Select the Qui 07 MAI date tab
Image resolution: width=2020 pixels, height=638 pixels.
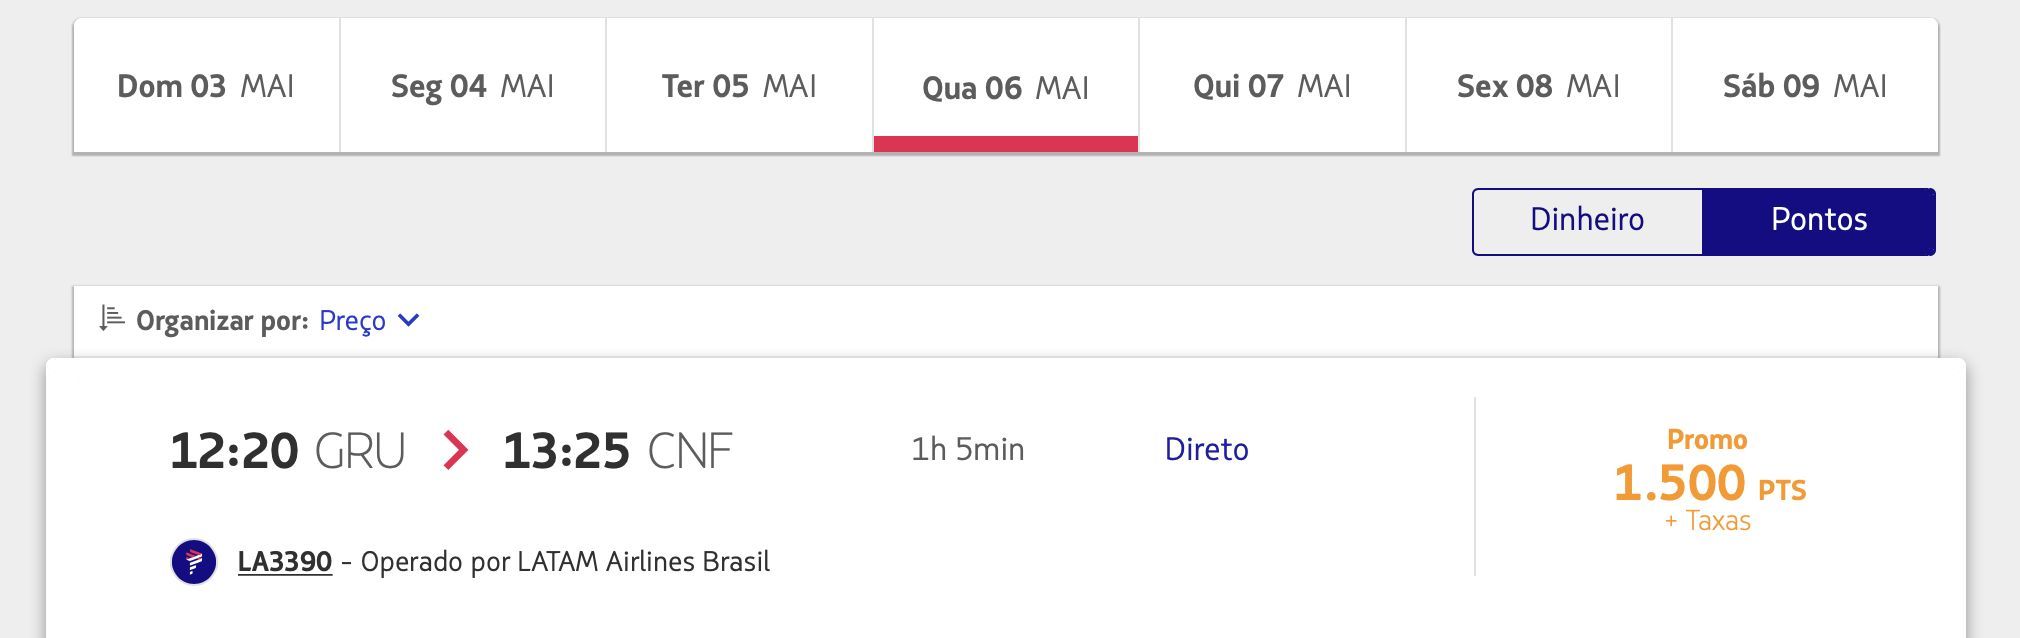point(1272,86)
